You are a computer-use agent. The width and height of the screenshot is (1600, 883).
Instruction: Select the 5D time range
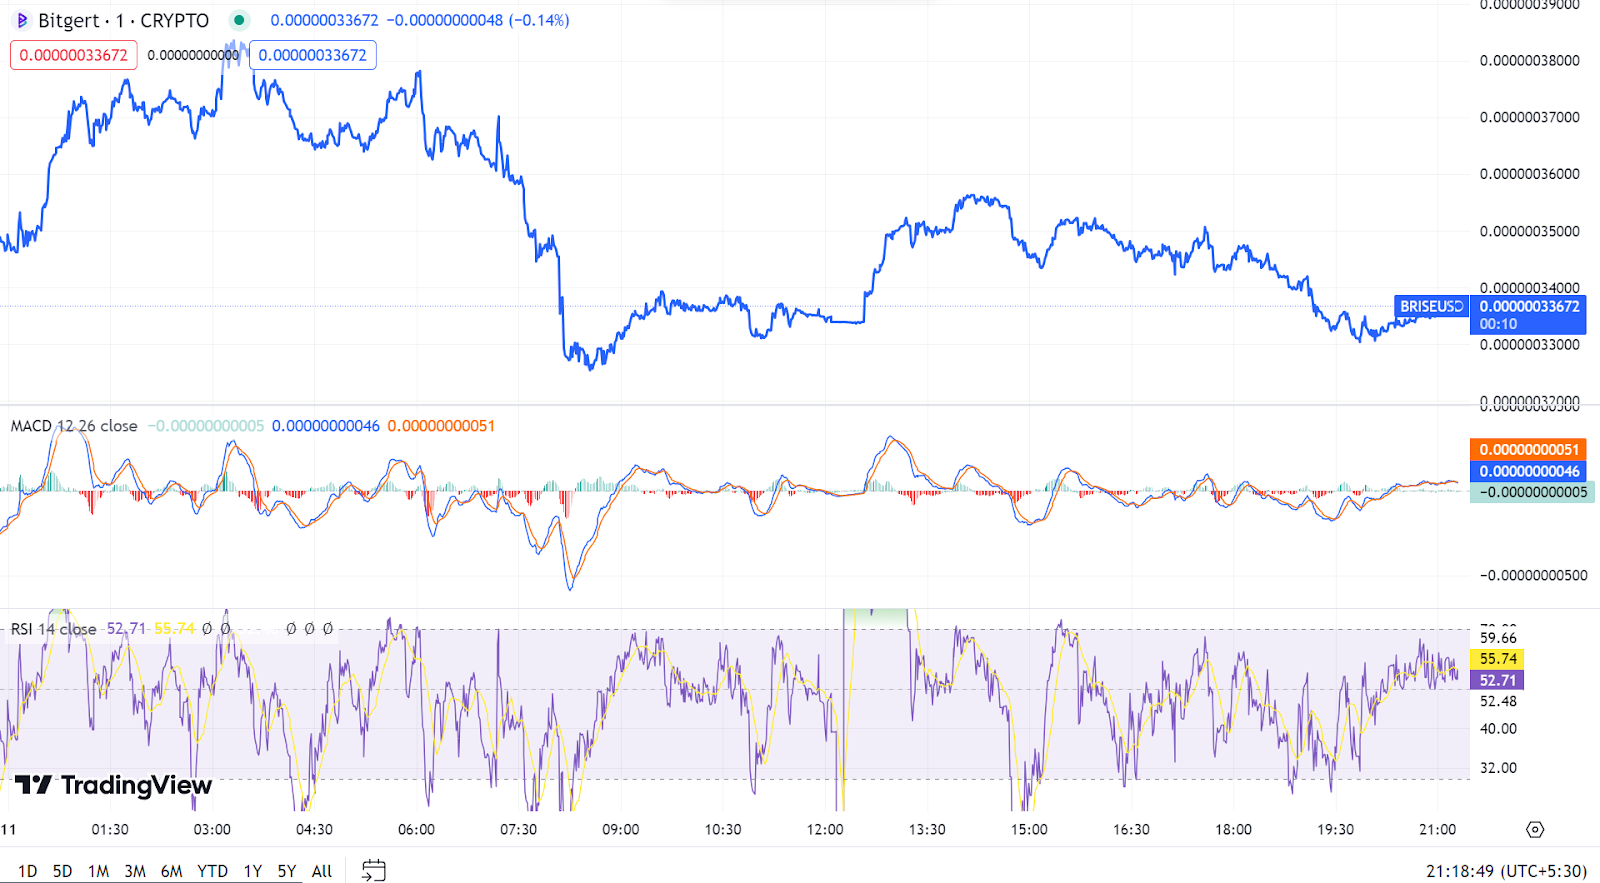(62, 871)
